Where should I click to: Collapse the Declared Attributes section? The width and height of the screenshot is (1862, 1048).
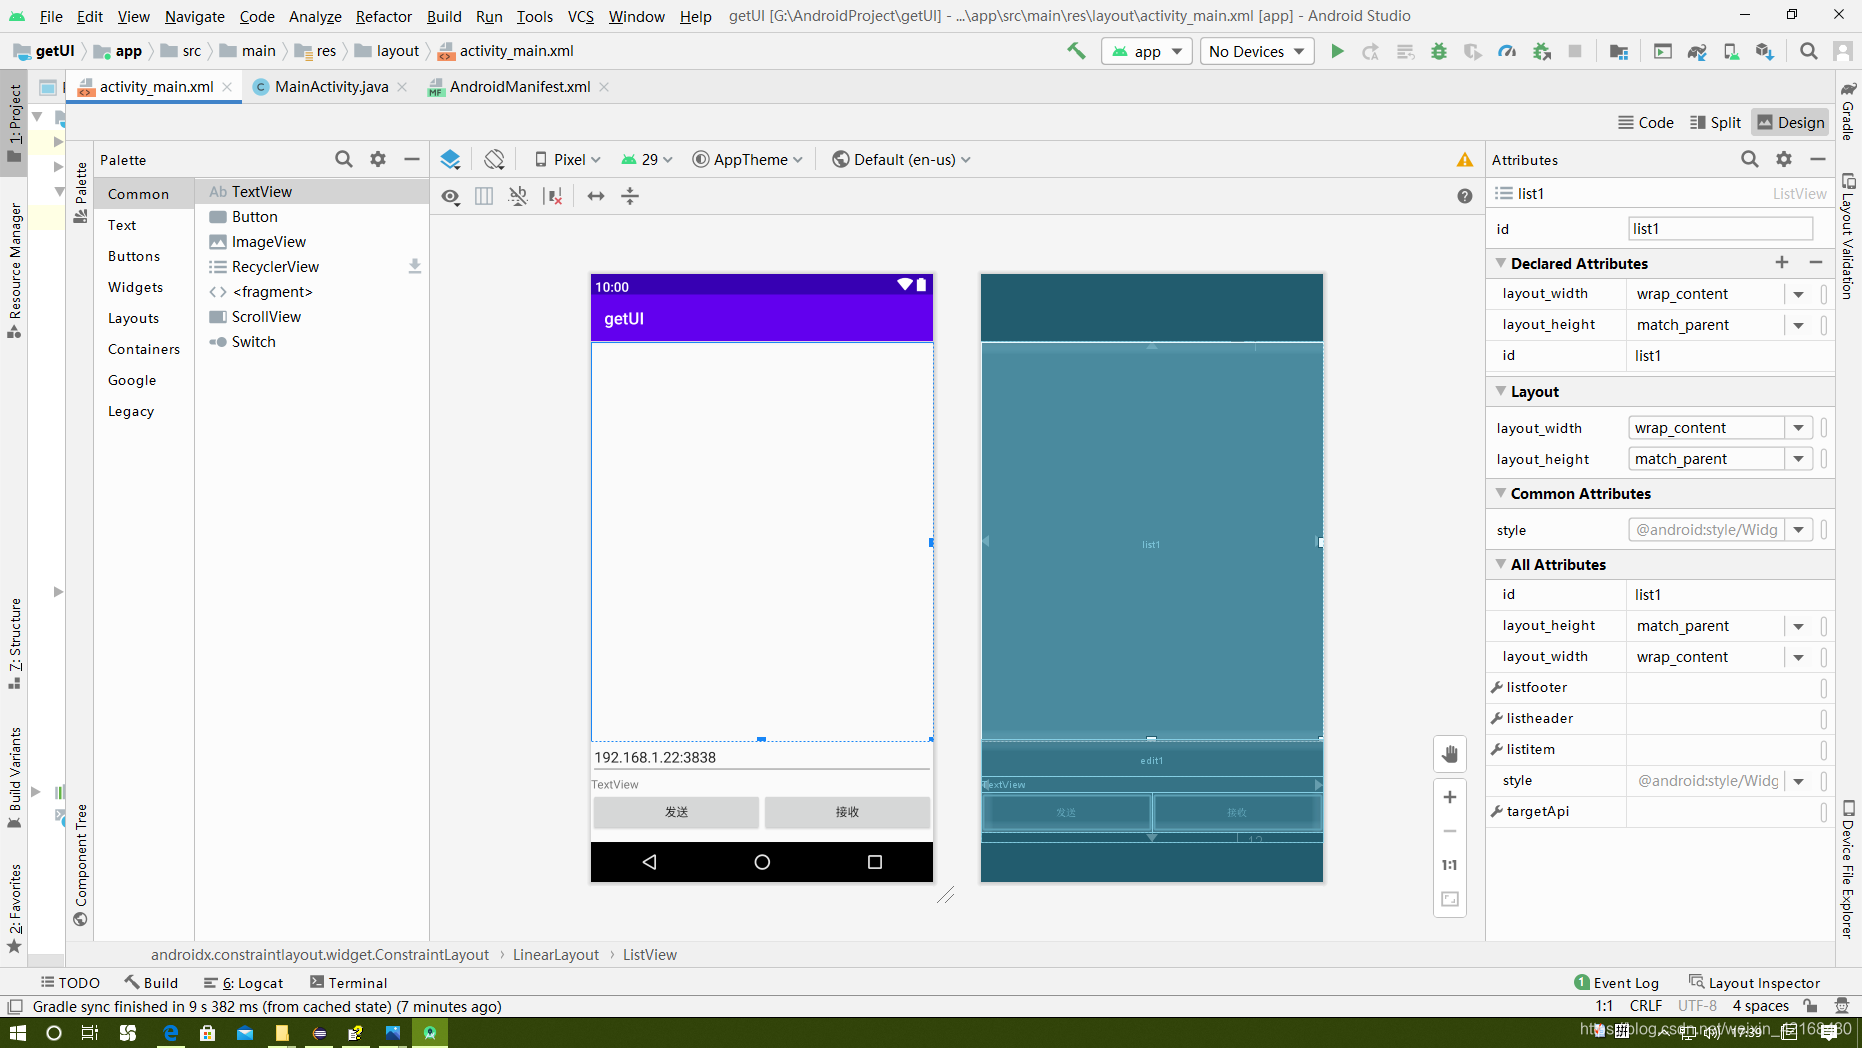(x=1501, y=263)
